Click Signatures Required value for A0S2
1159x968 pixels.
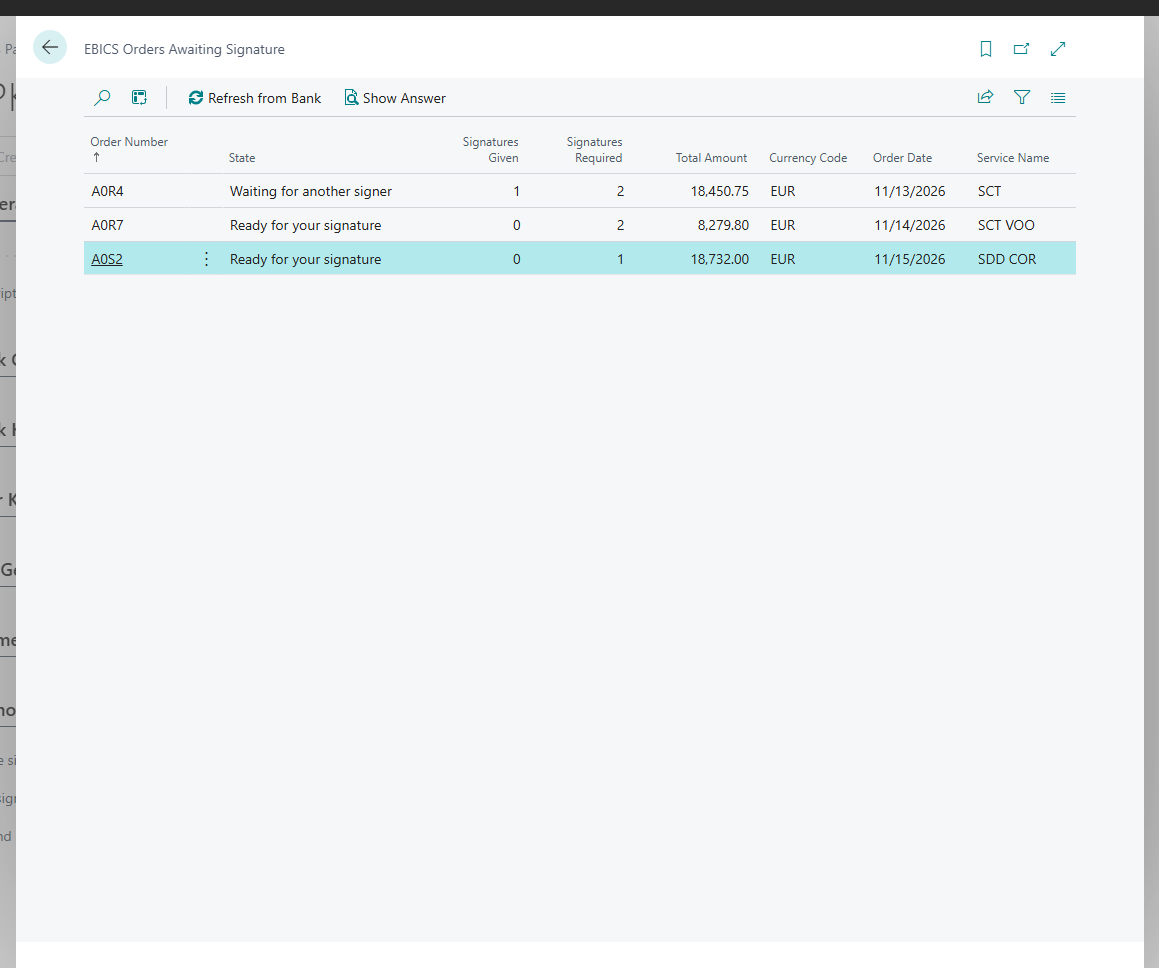click(x=620, y=259)
